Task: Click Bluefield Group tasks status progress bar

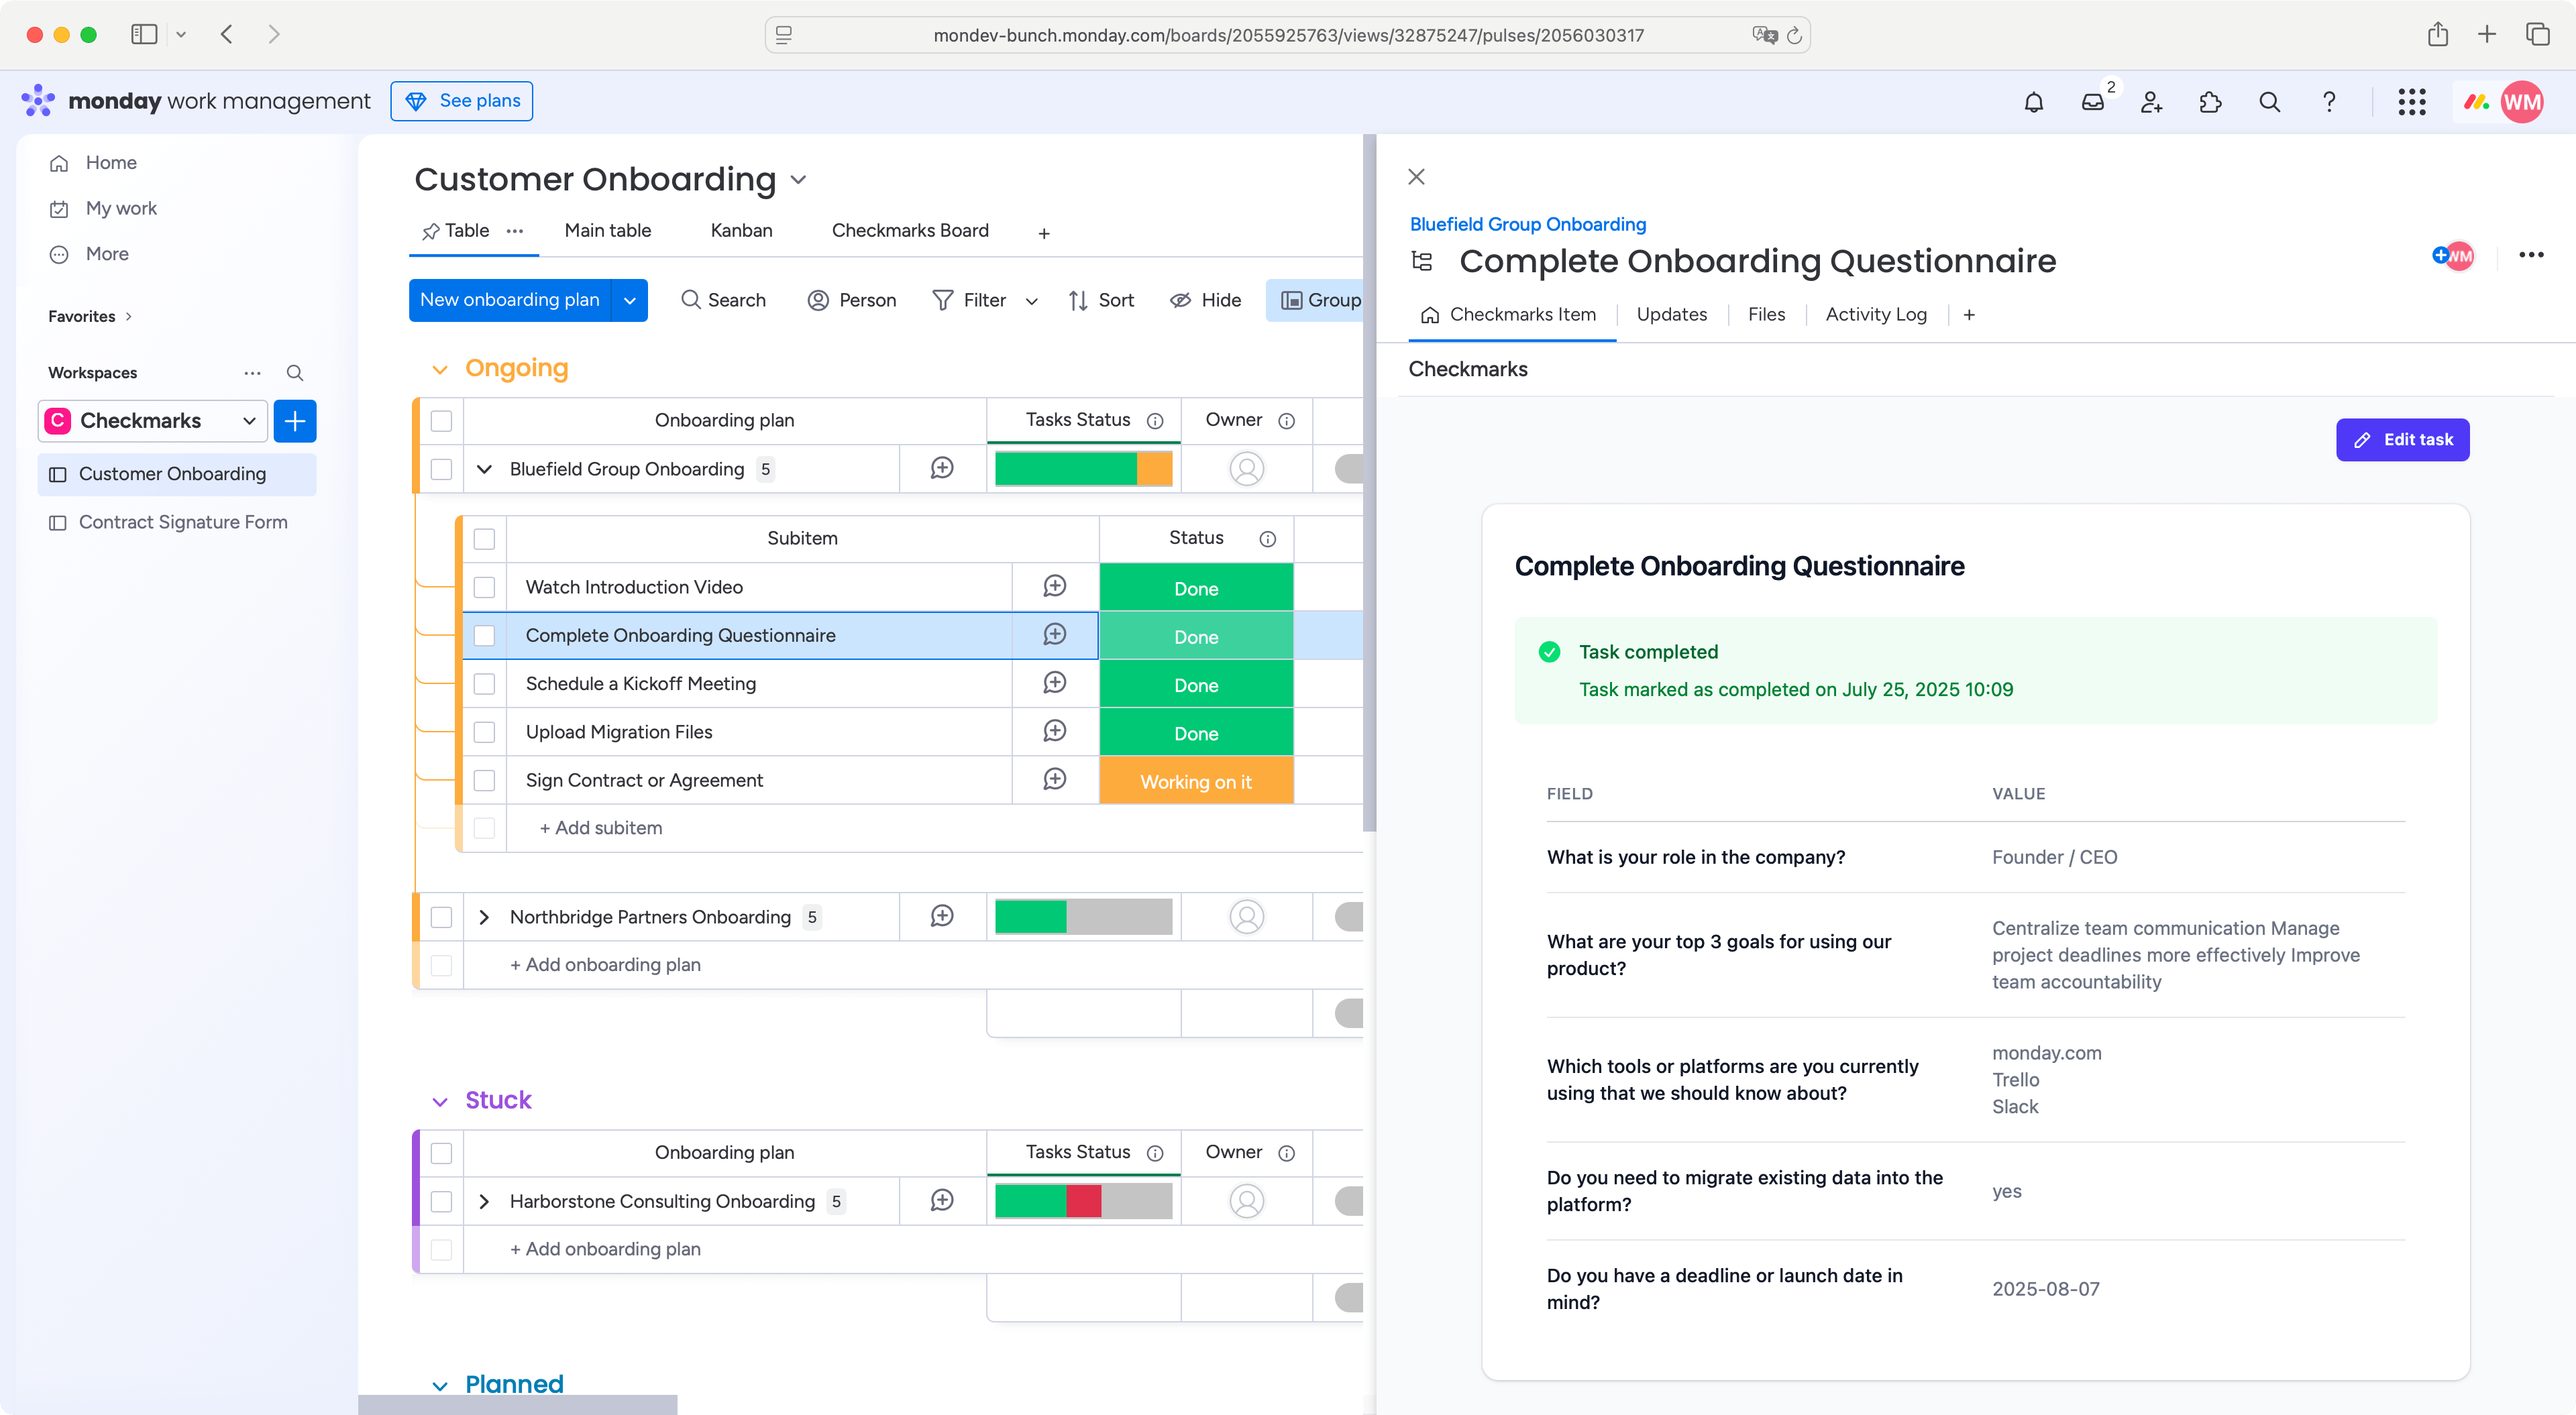Action: click(1083, 469)
